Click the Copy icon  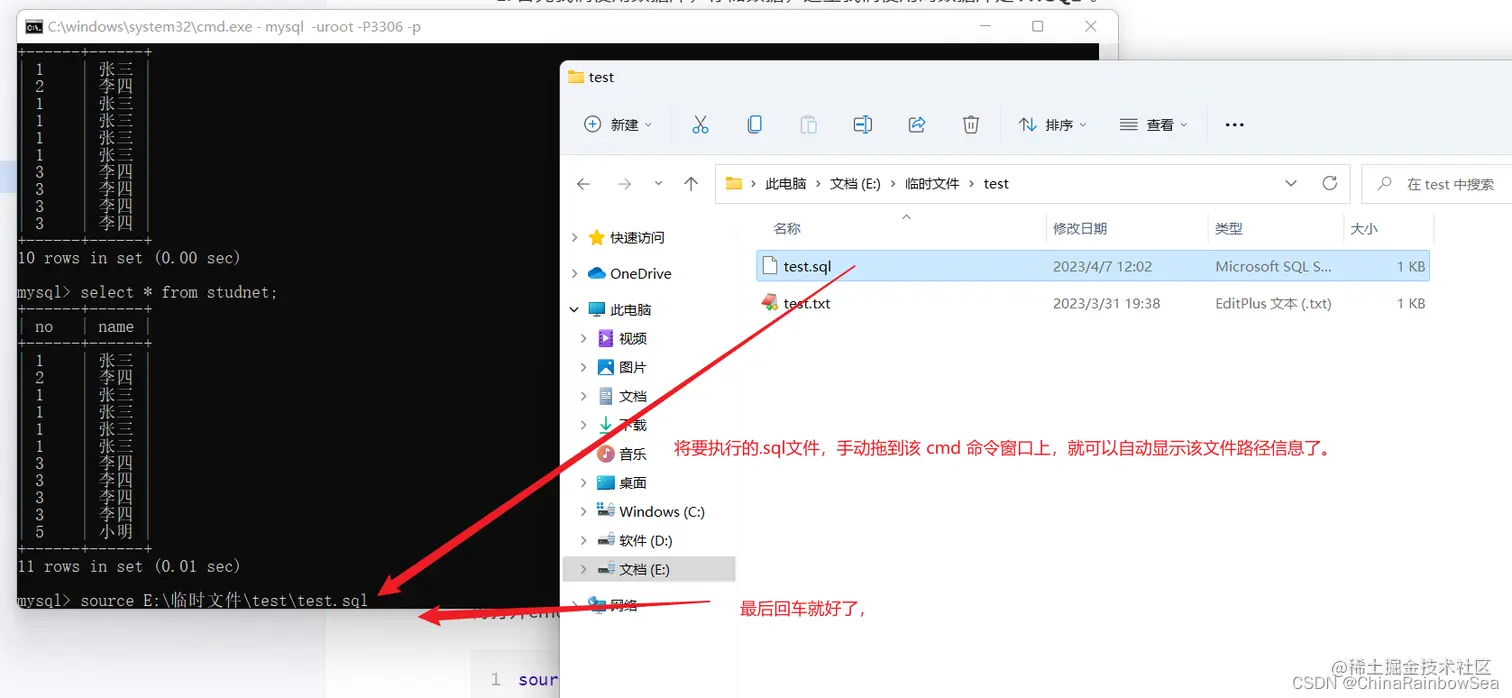(754, 124)
